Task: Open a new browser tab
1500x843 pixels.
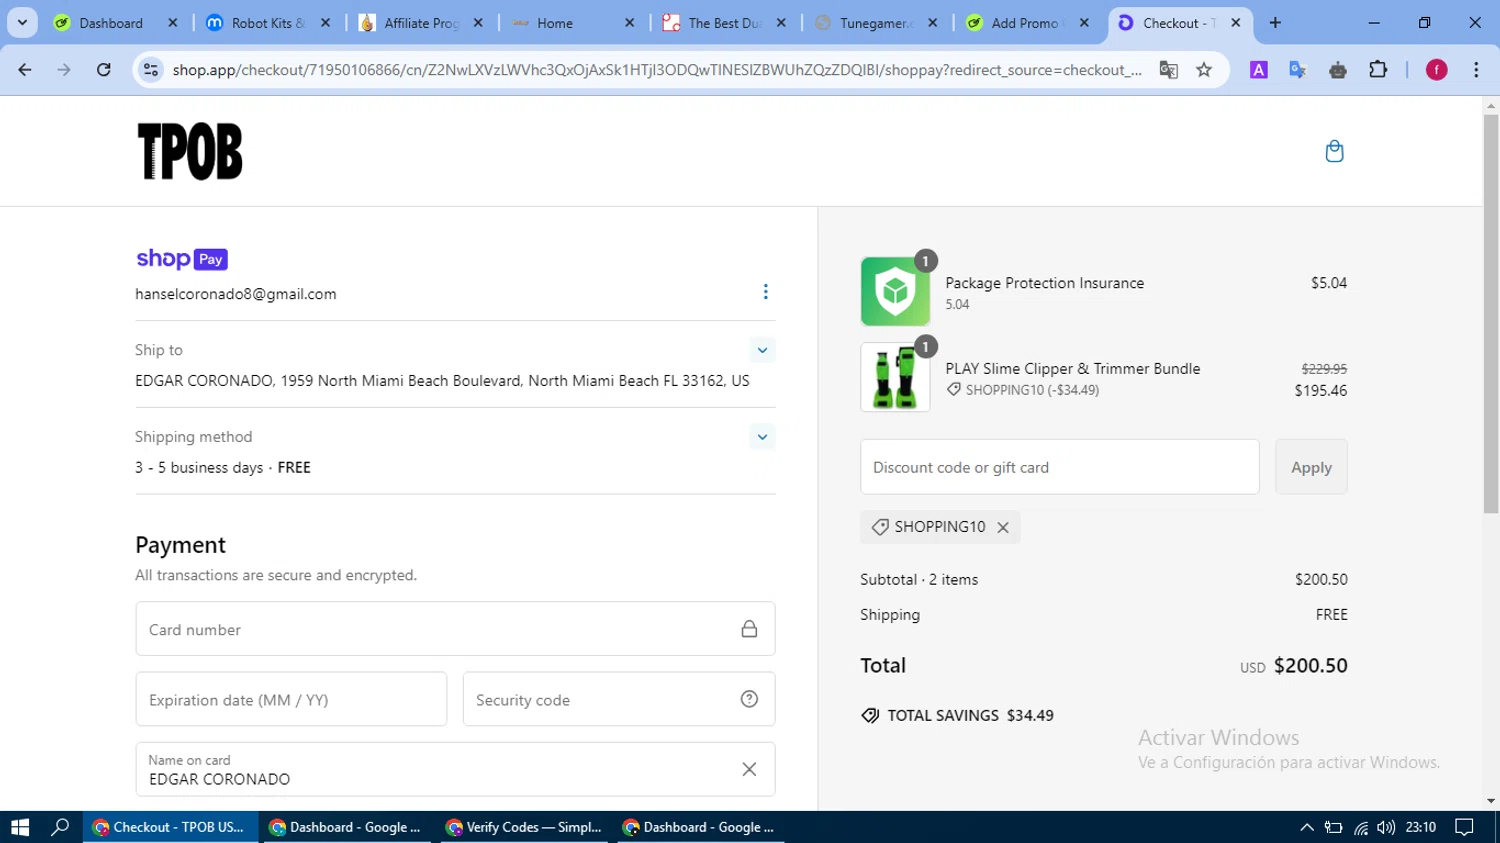Action: click(x=1275, y=22)
